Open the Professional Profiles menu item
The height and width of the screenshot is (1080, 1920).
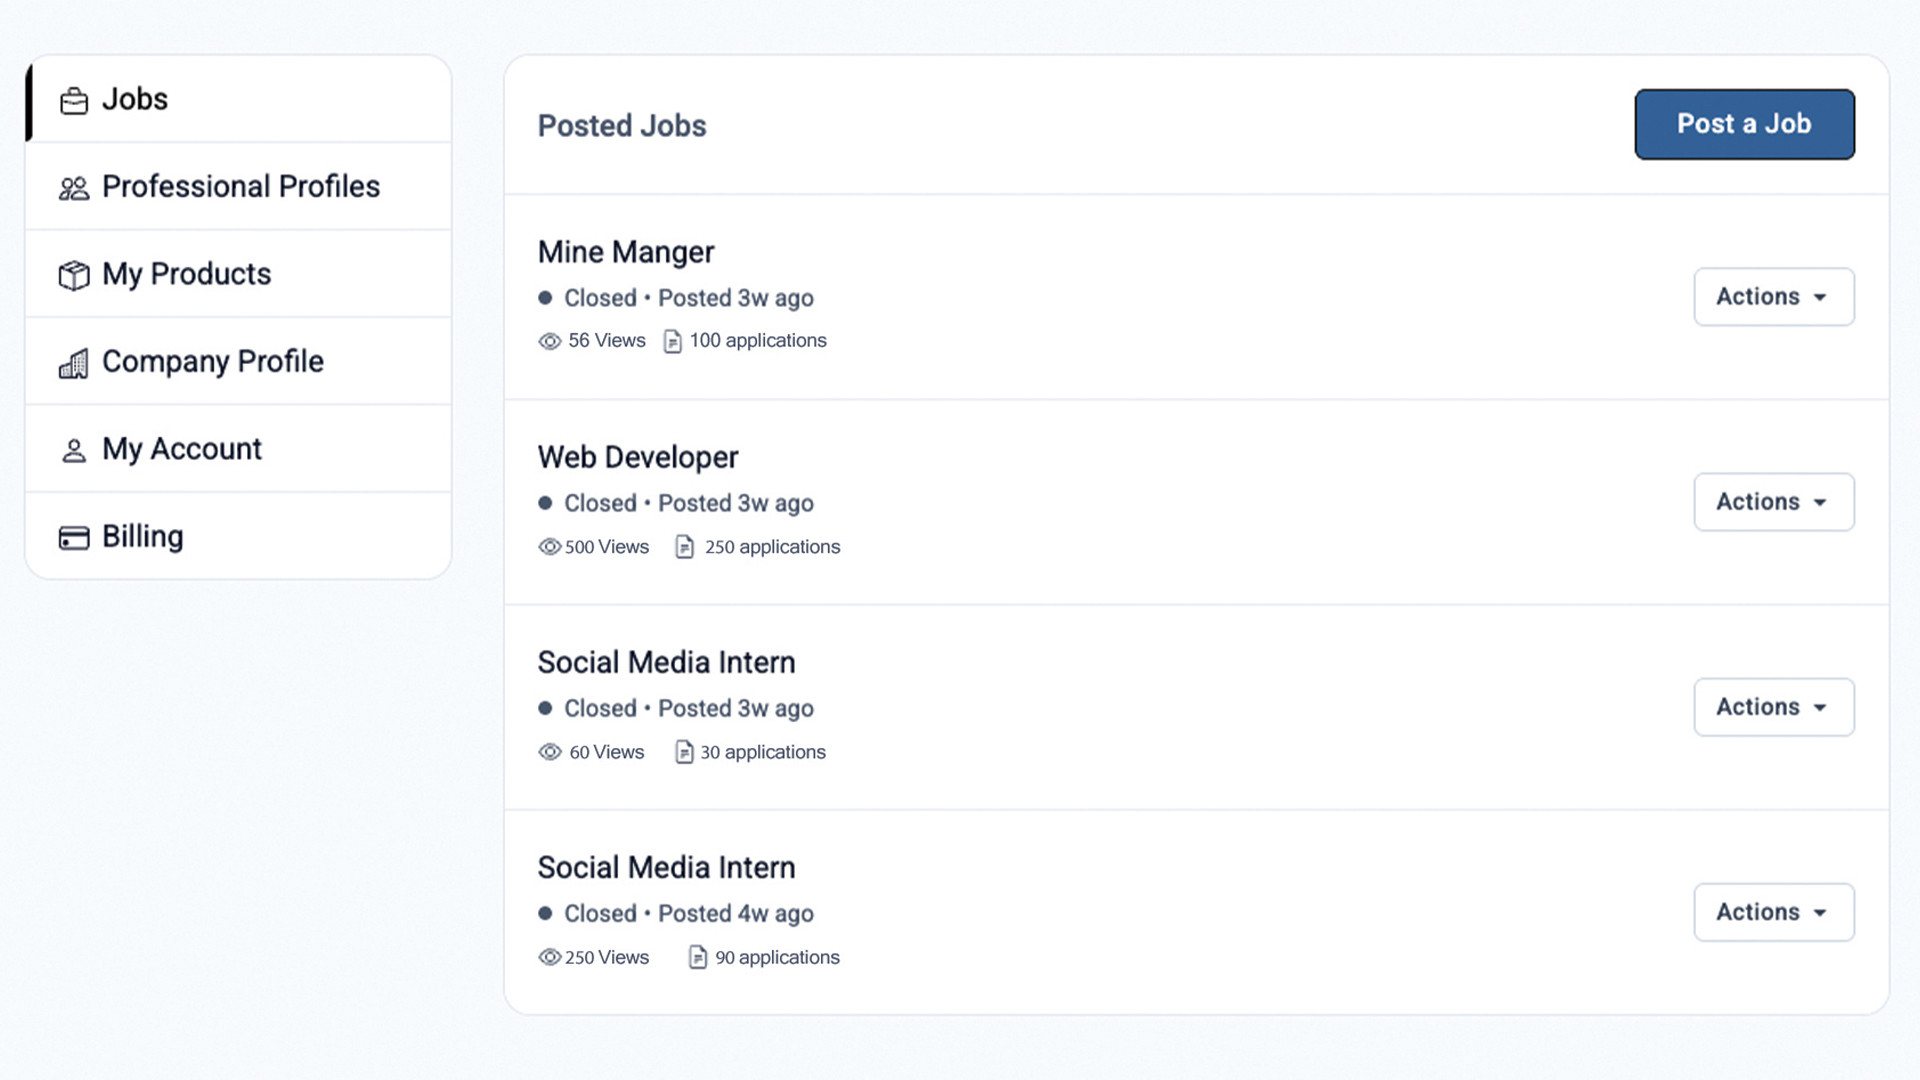point(240,187)
